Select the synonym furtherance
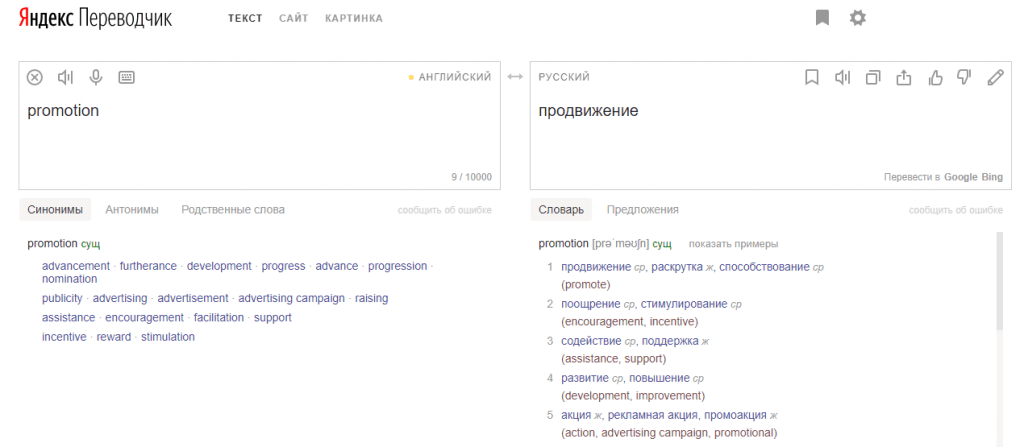 pos(148,266)
